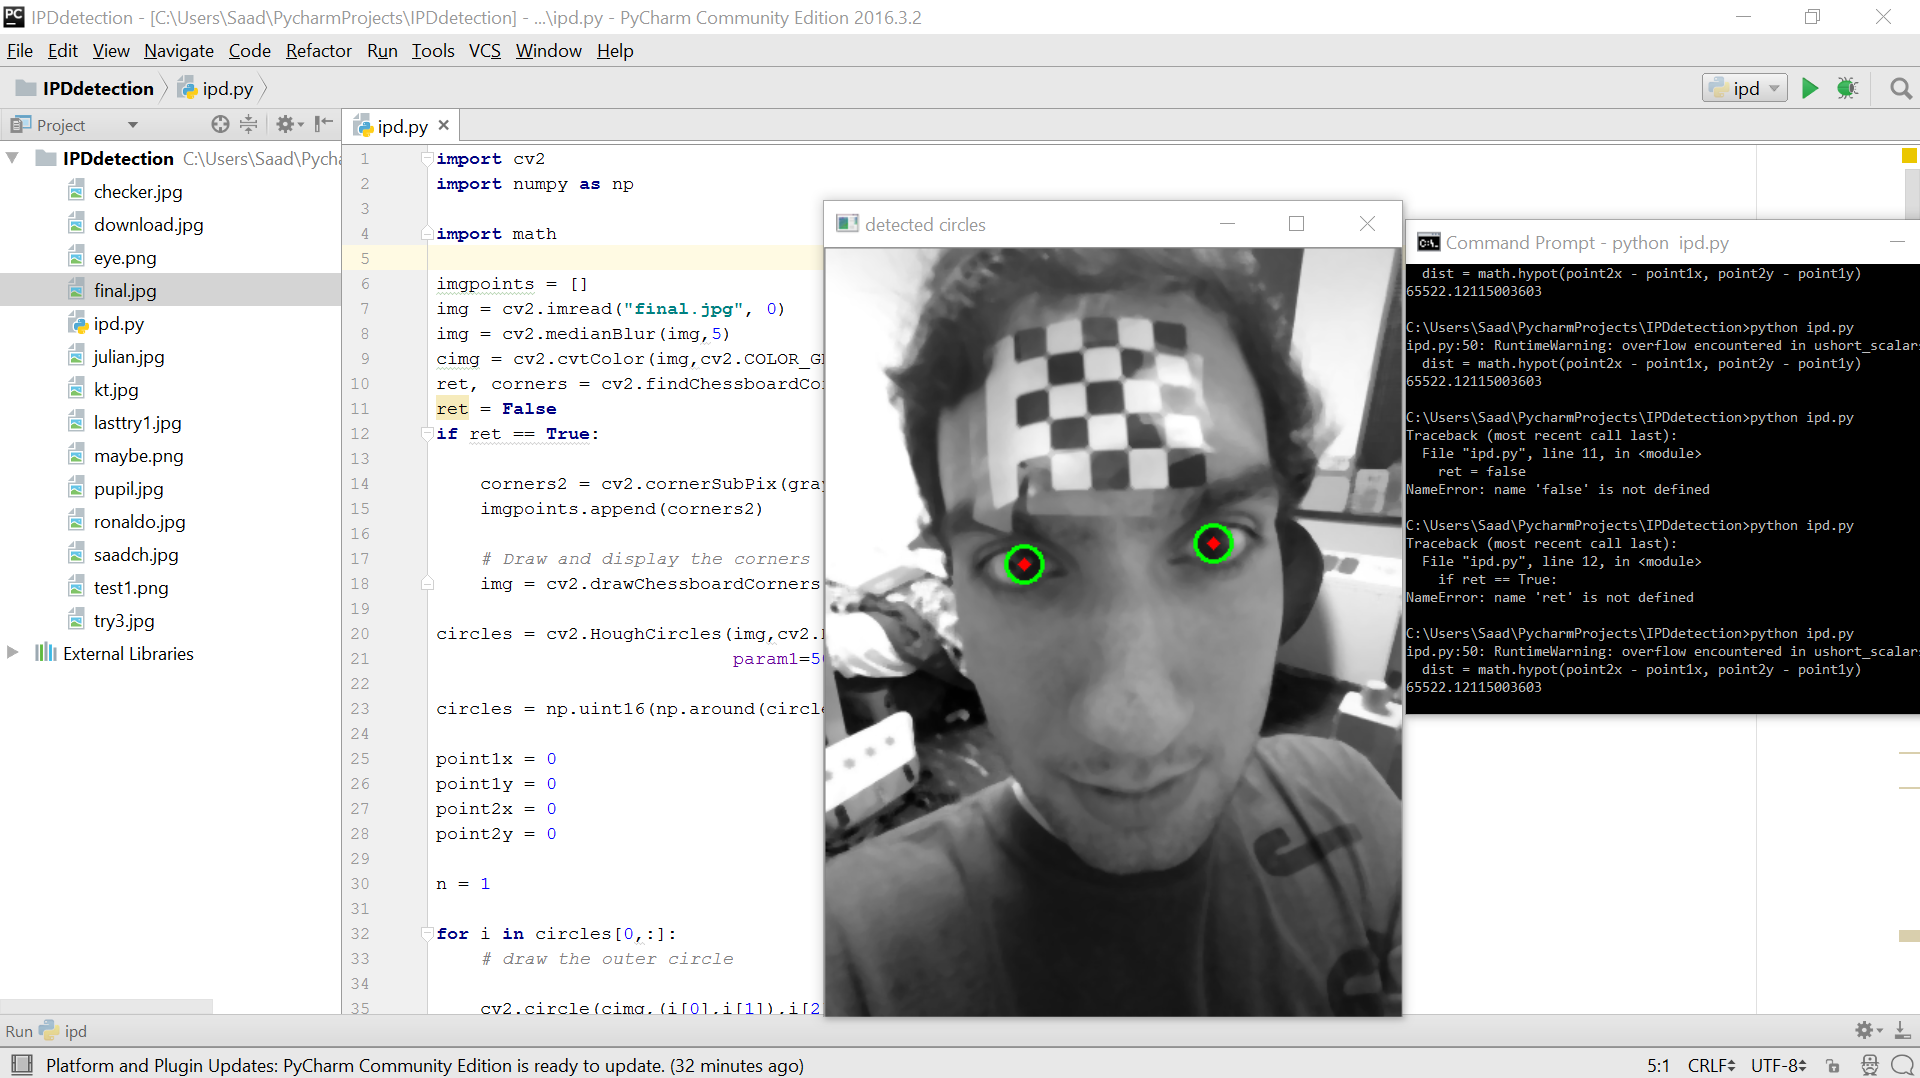The image size is (1920, 1078).
Task: Run the ipd configuration with green play button
Action: coord(1809,89)
